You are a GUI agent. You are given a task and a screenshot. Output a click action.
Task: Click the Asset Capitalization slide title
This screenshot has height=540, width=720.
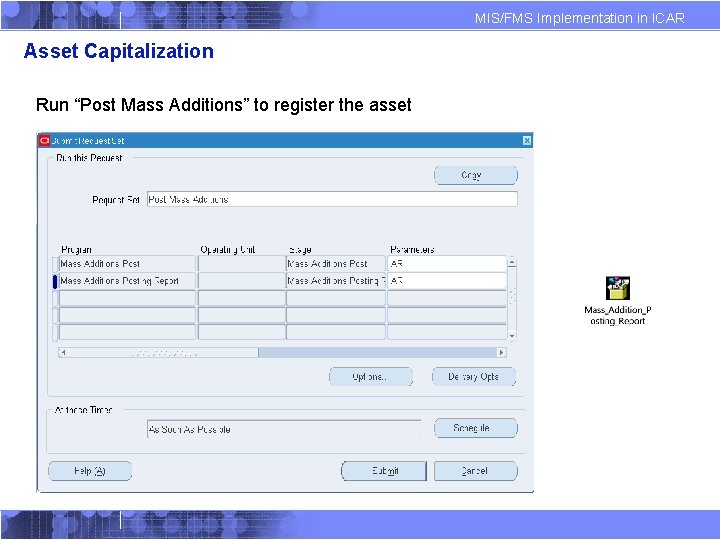coord(119,51)
